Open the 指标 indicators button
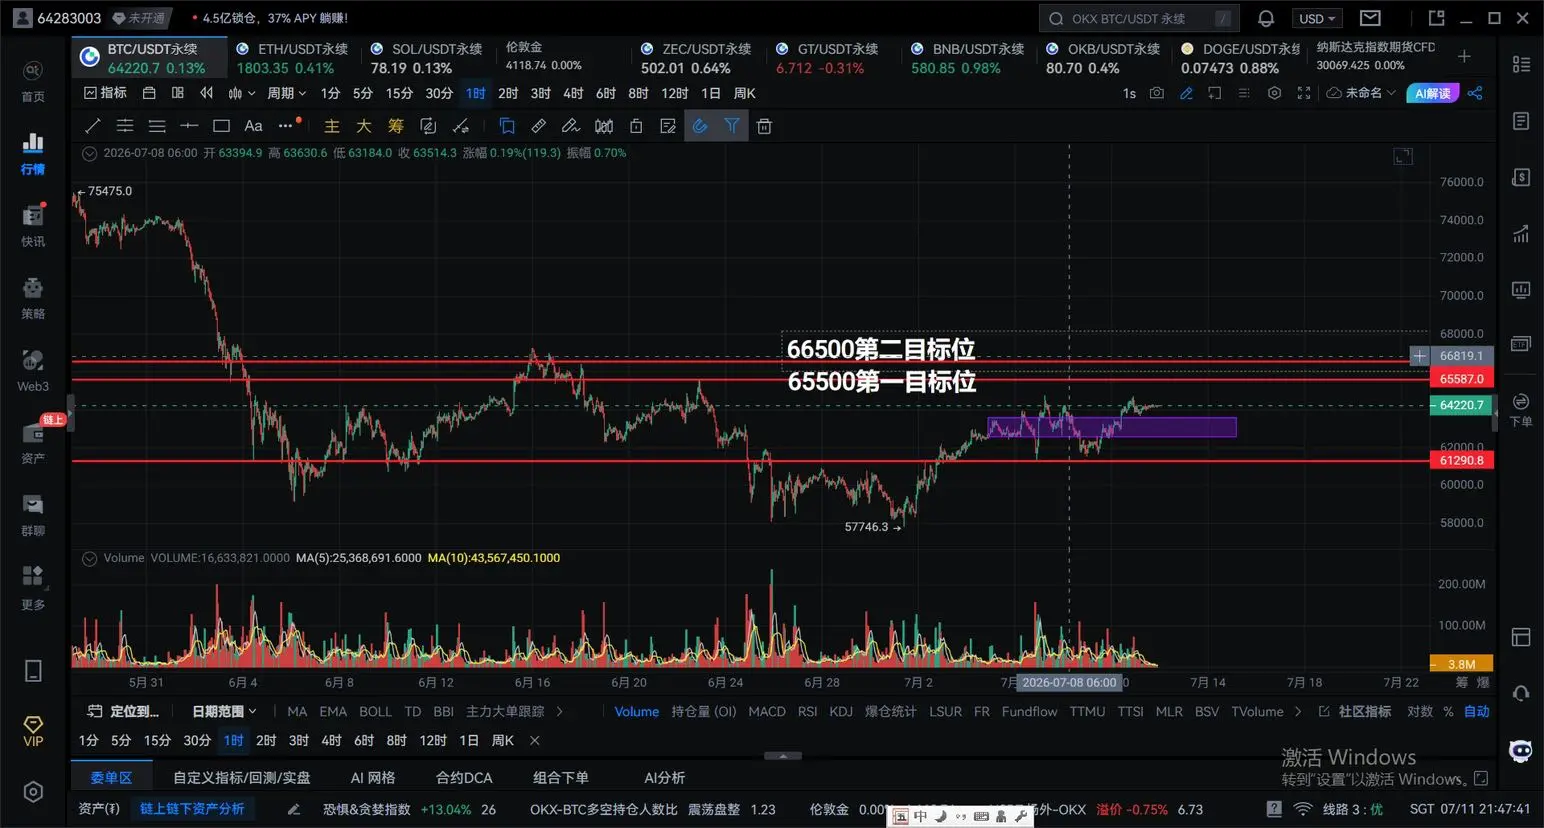This screenshot has width=1544, height=828. coord(106,93)
